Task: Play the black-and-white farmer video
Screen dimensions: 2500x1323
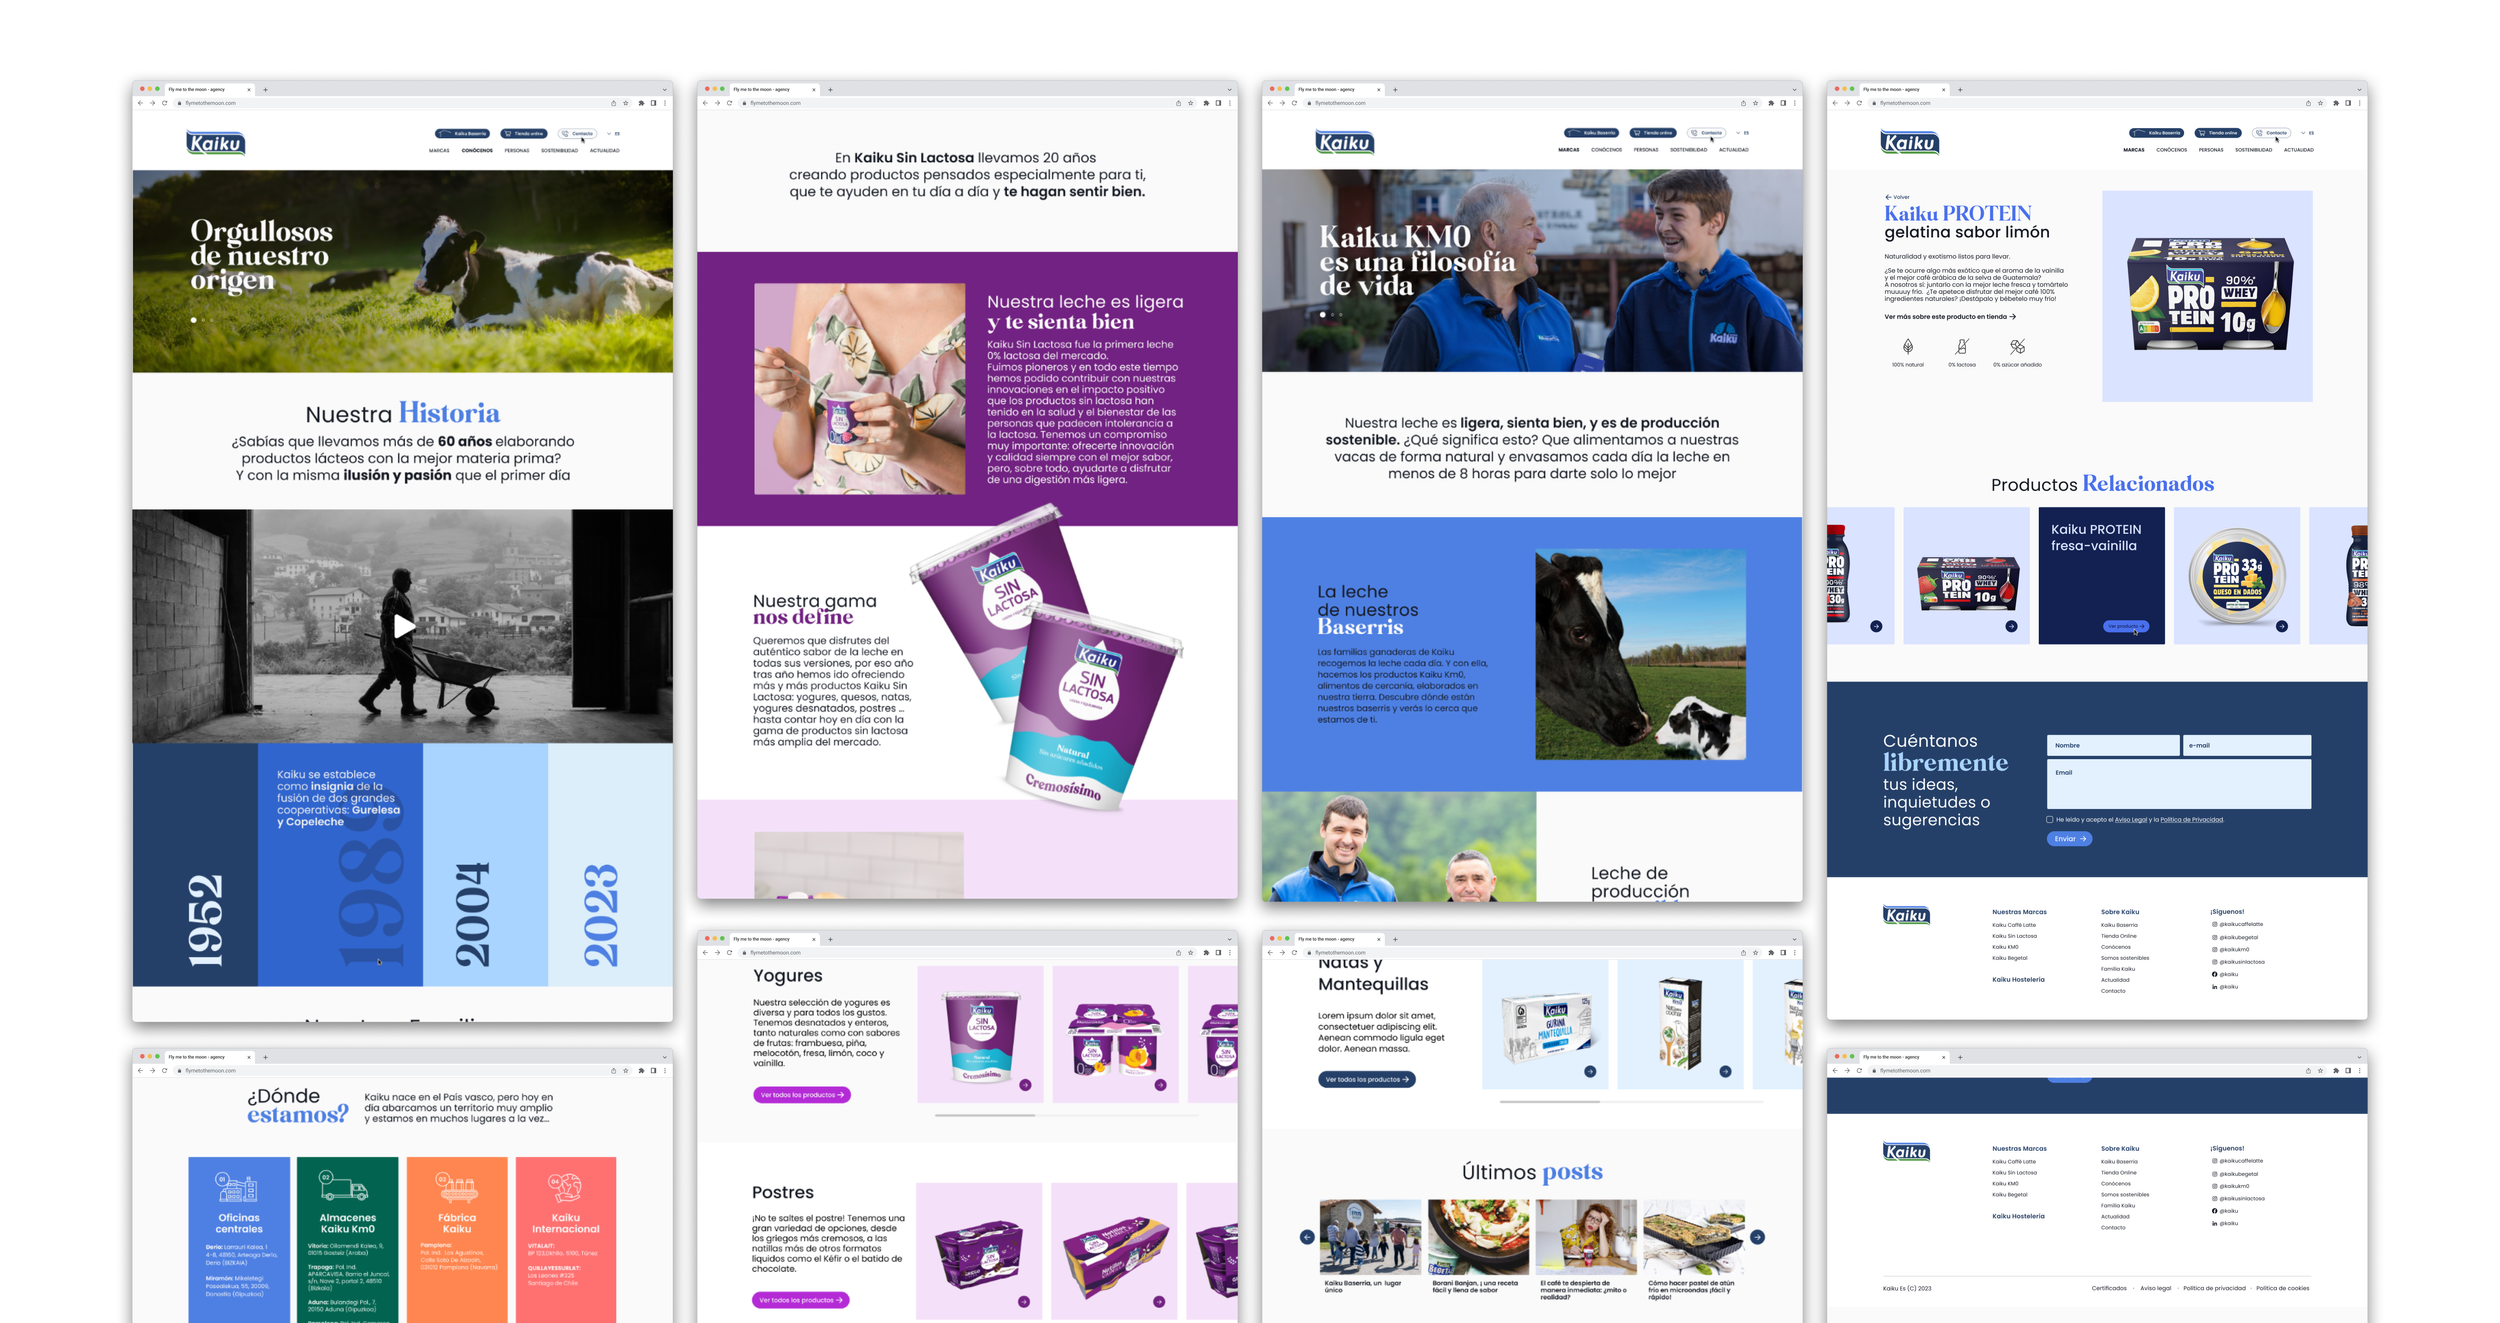Action: coord(403,626)
